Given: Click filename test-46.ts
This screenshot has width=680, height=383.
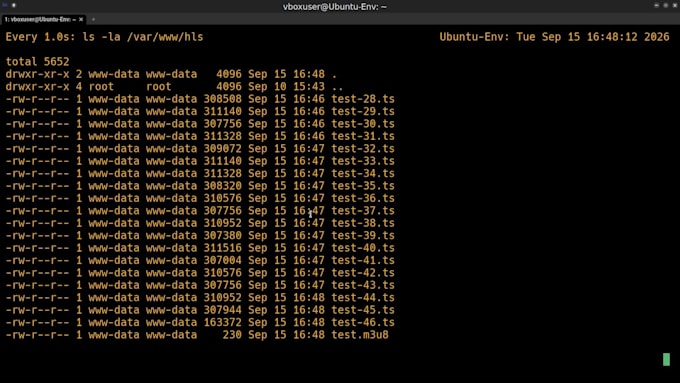Looking at the screenshot, I should click(363, 322).
